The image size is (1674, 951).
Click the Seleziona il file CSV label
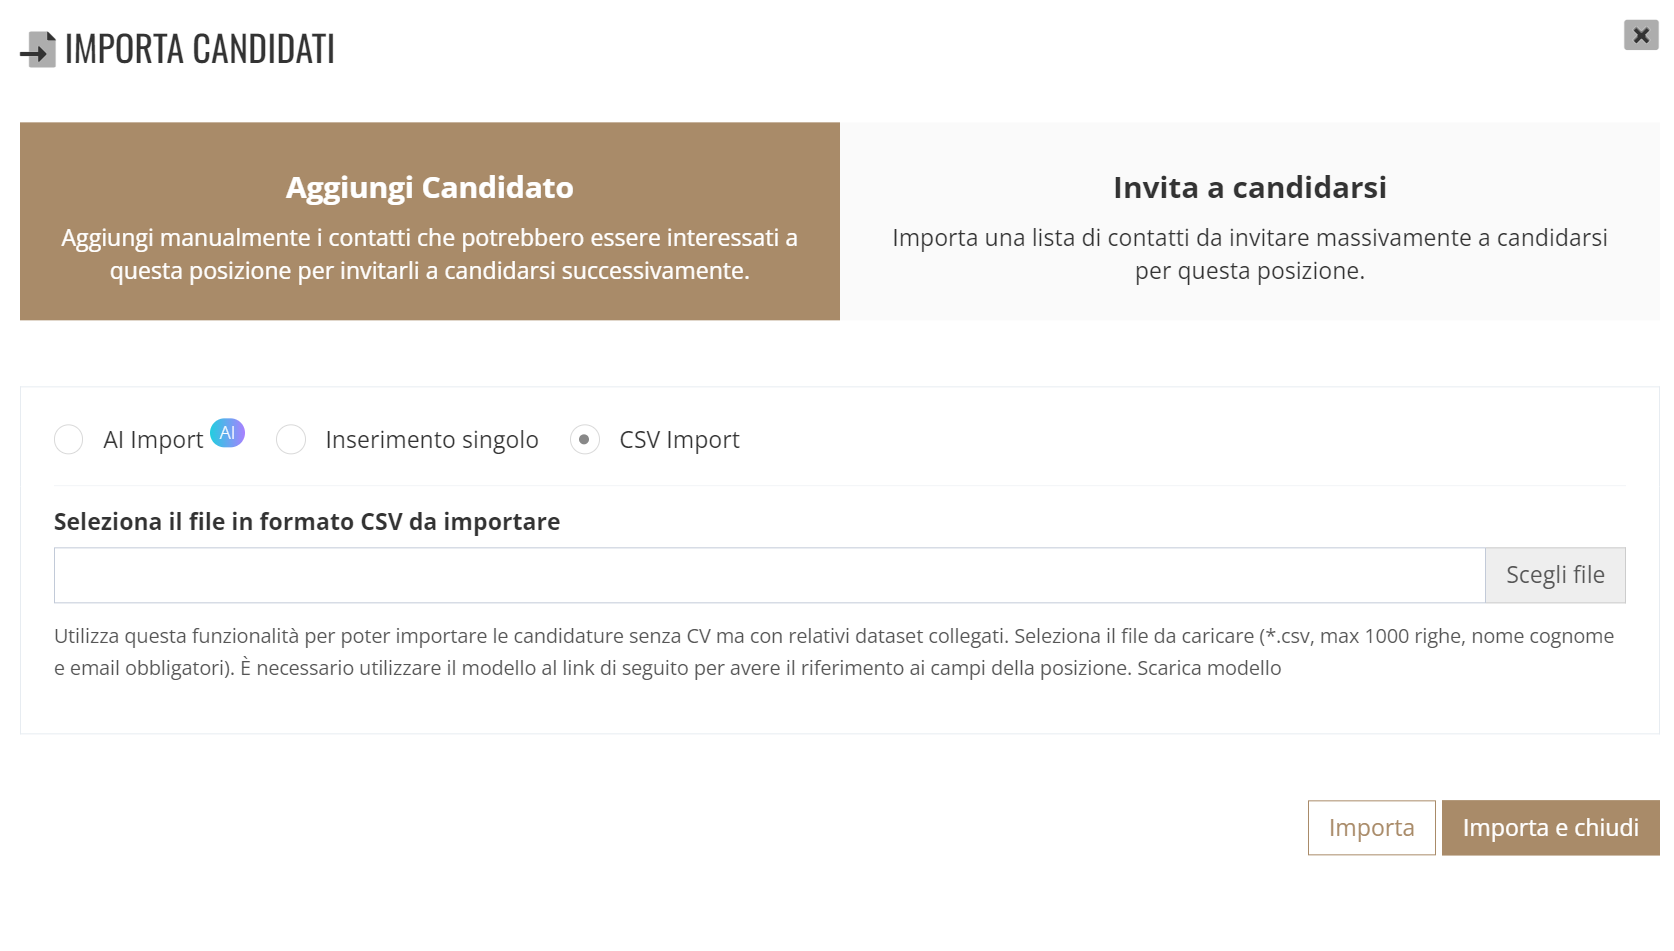(x=307, y=522)
